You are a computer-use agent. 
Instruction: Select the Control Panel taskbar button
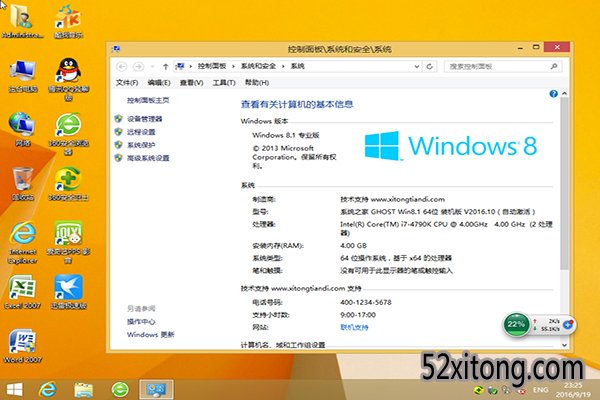156,390
